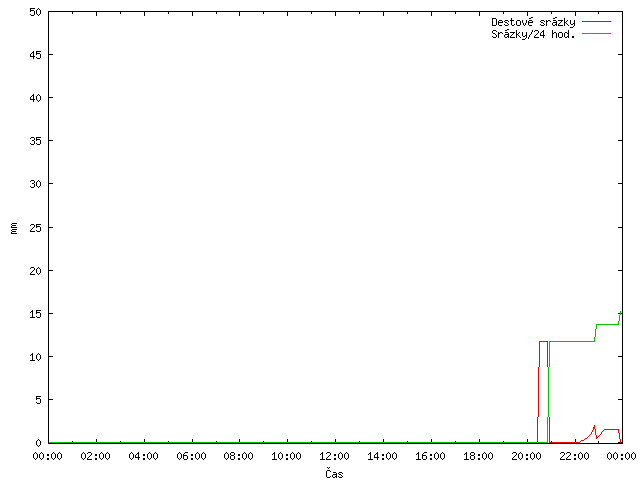Viewport: 640px width, 480px height.
Task: Click the 50 y-axis label
Action: (x=36, y=12)
